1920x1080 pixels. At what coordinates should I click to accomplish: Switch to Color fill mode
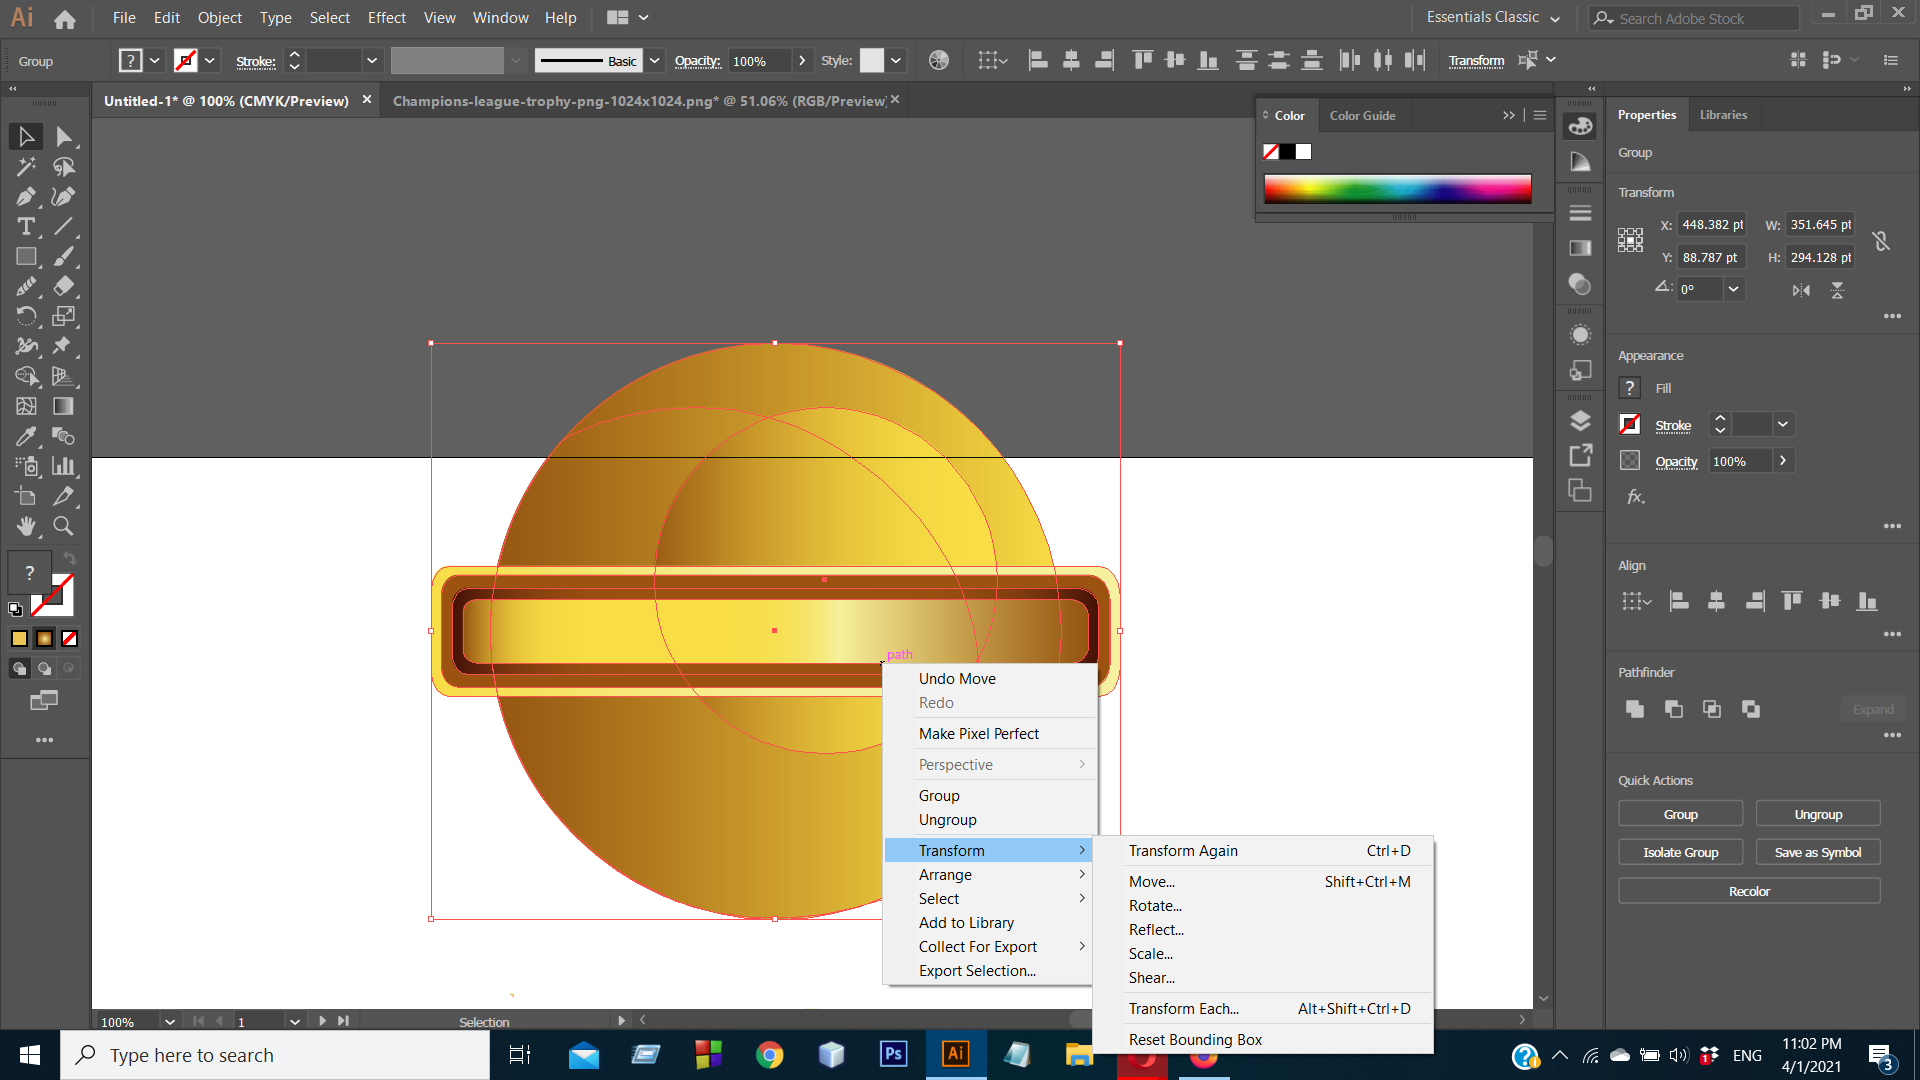pos(19,638)
